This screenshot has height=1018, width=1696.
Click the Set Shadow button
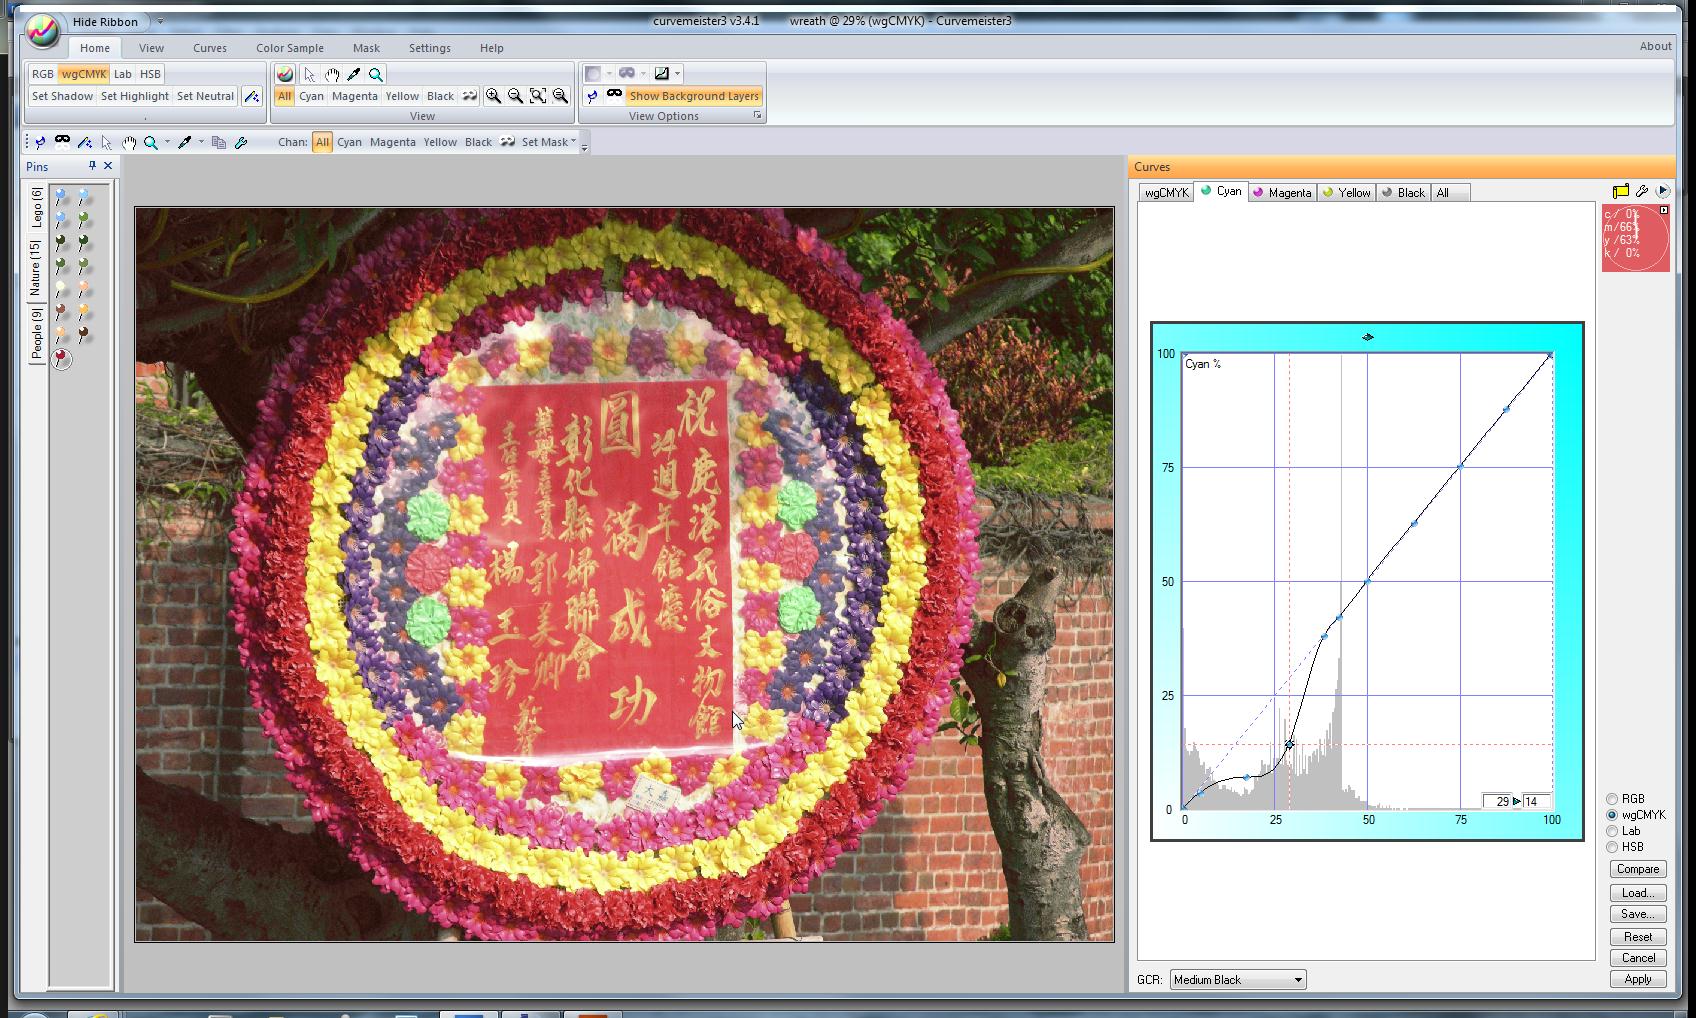pyautogui.click(x=62, y=96)
